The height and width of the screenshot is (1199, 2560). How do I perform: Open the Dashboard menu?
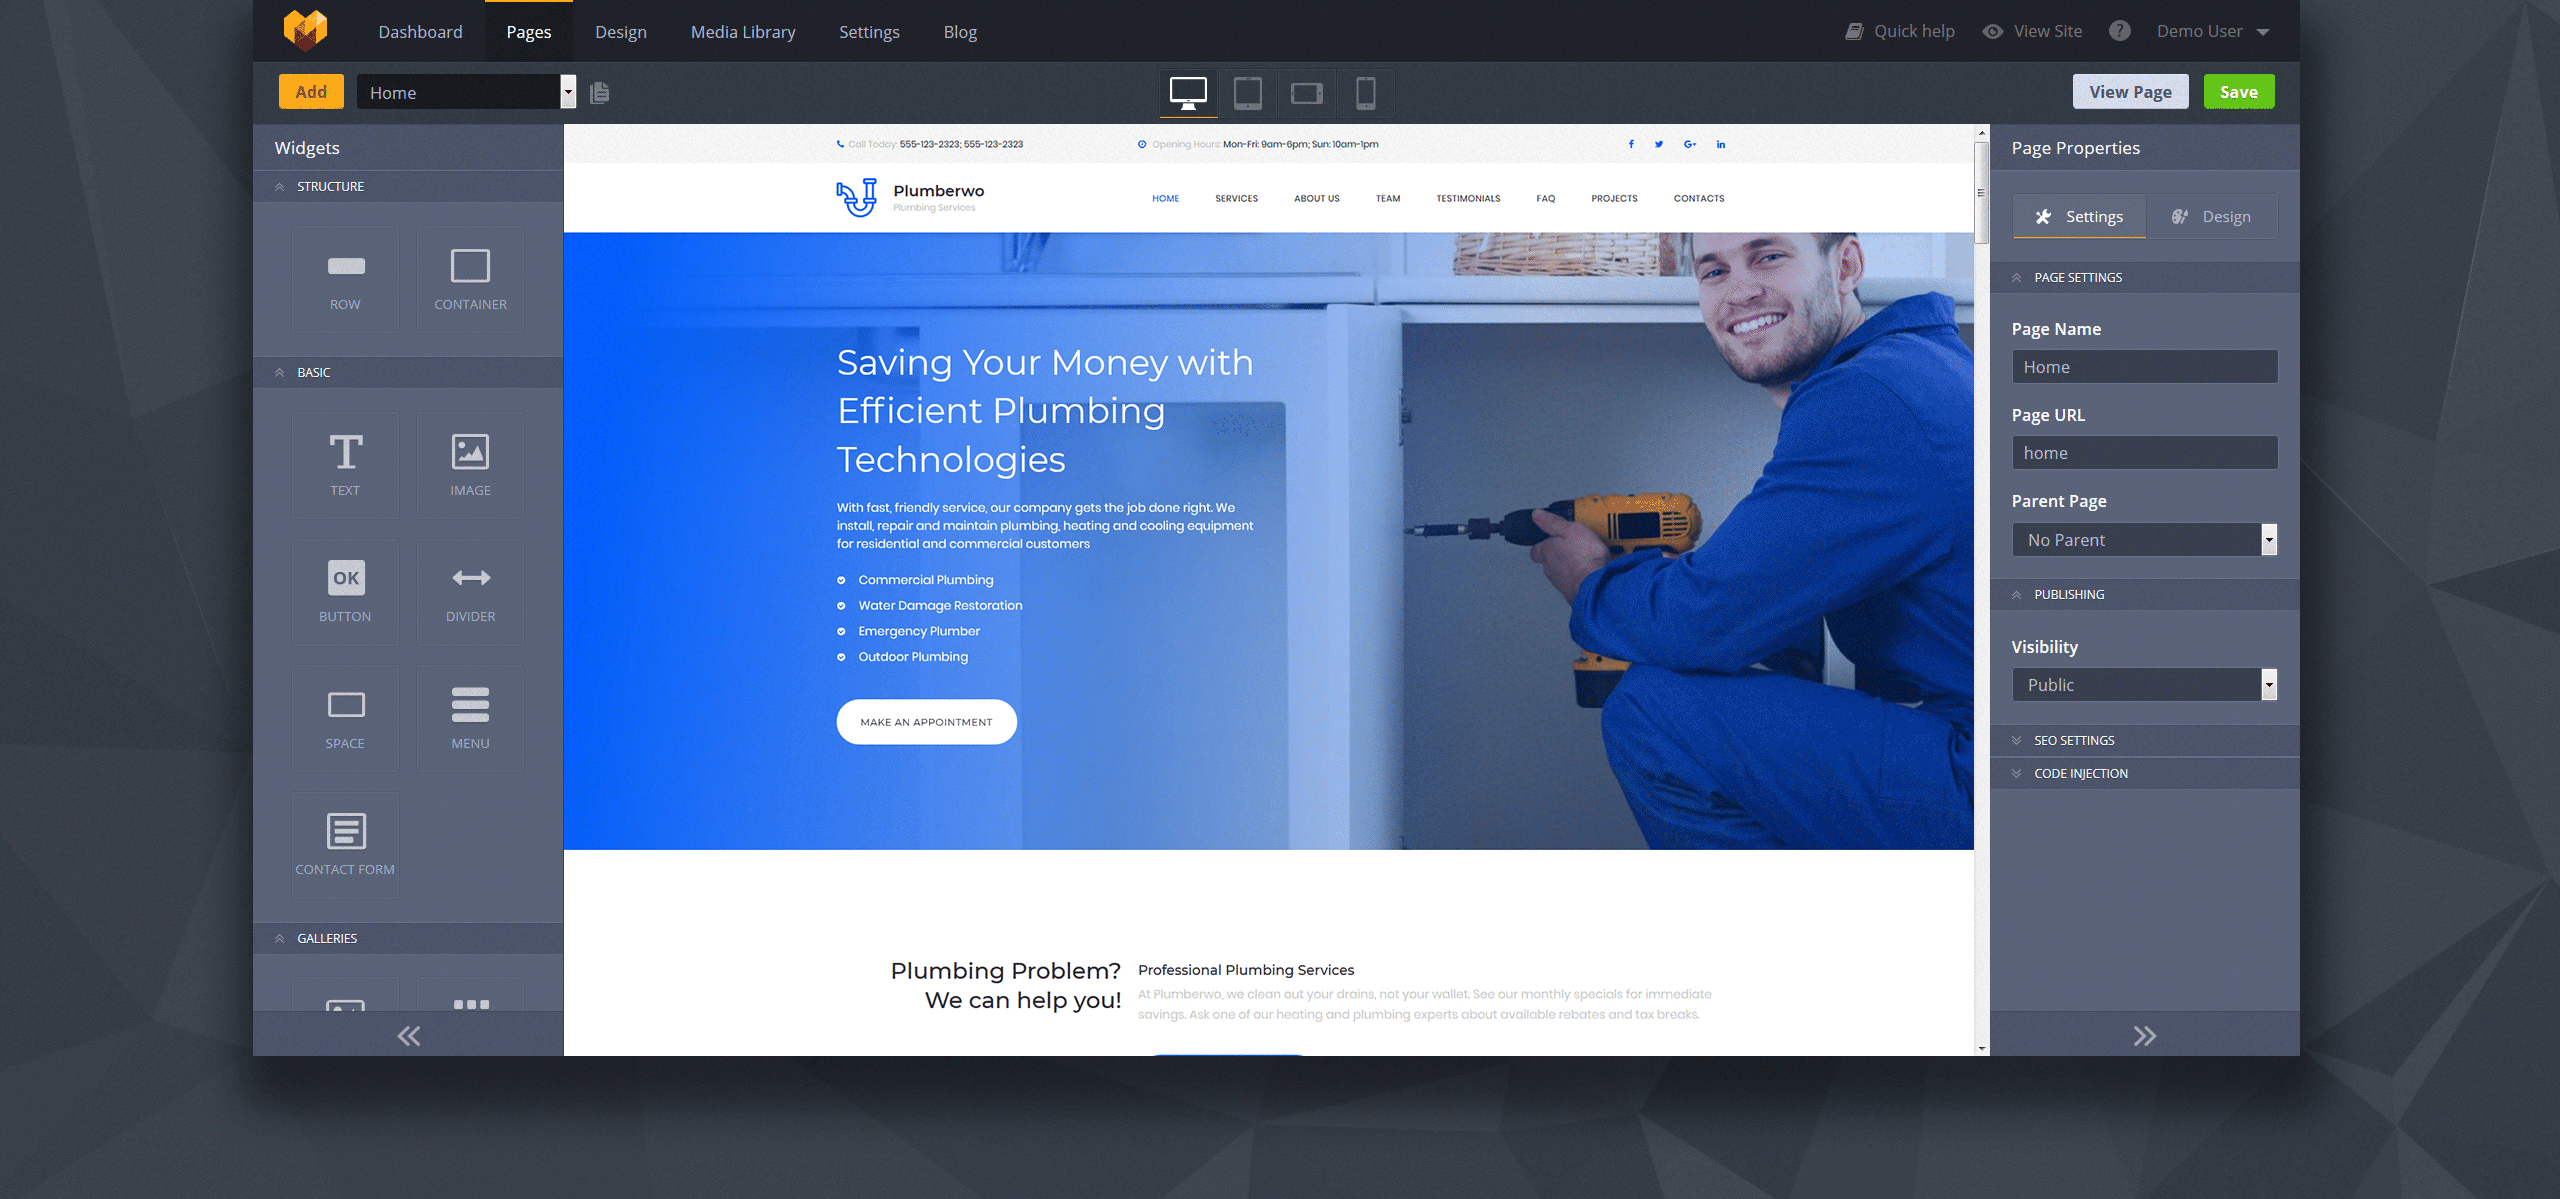pyautogui.click(x=420, y=32)
